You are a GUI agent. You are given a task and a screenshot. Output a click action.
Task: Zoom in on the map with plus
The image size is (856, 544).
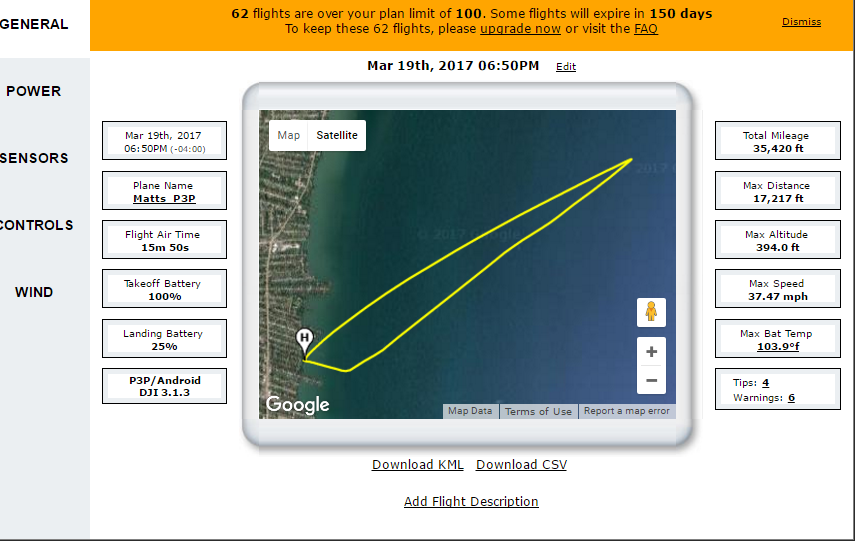click(651, 352)
